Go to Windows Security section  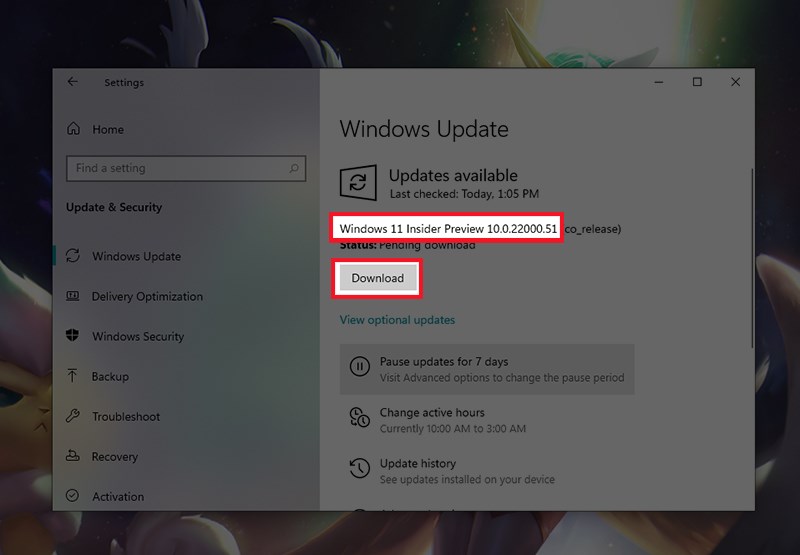[138, 337]
